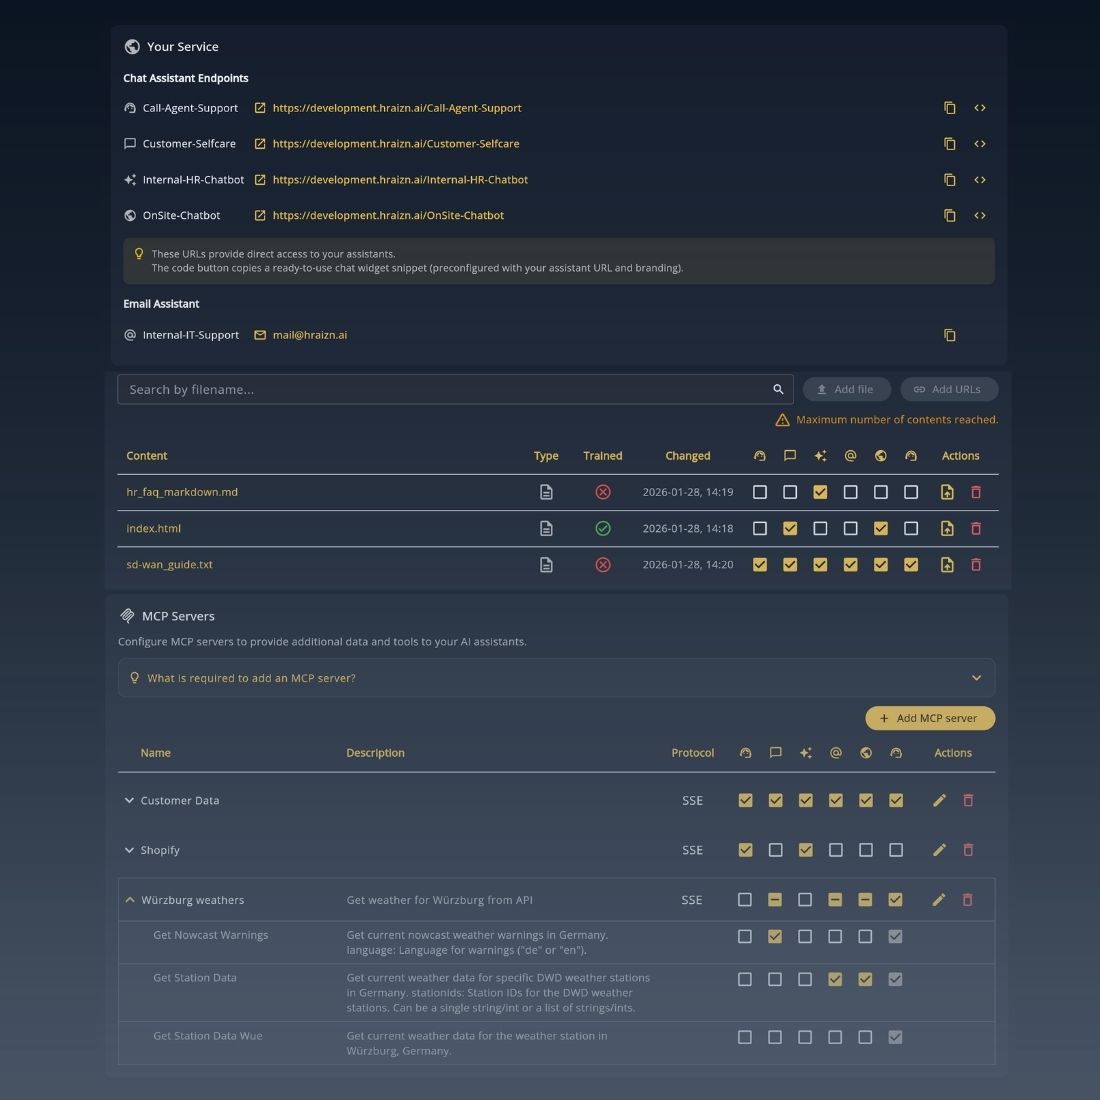Delete the Shopify MCP server
The image size is (1100, 1100).
(x=967, y=850)
